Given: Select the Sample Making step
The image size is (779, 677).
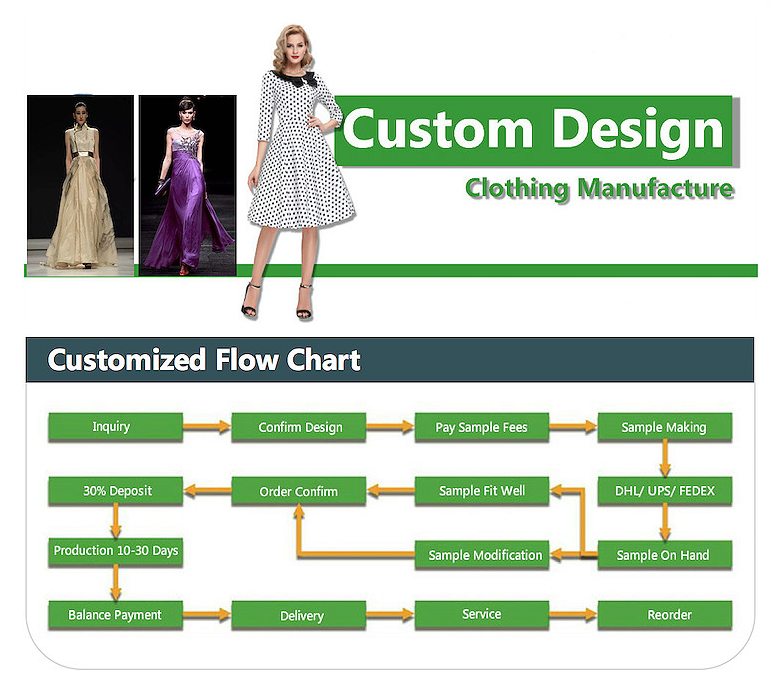Looking at the screenshot, I should (665, 427).
